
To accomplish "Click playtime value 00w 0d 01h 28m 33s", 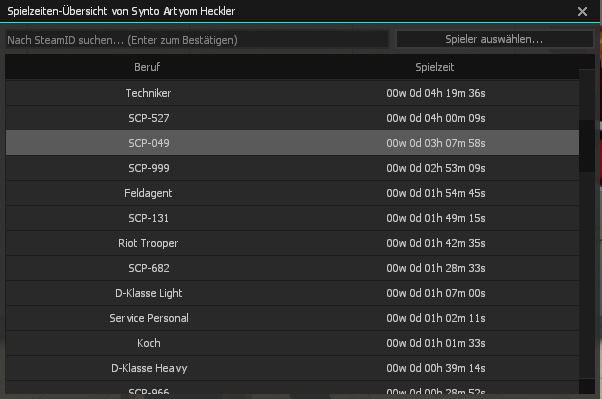I will tap(436, 268).
